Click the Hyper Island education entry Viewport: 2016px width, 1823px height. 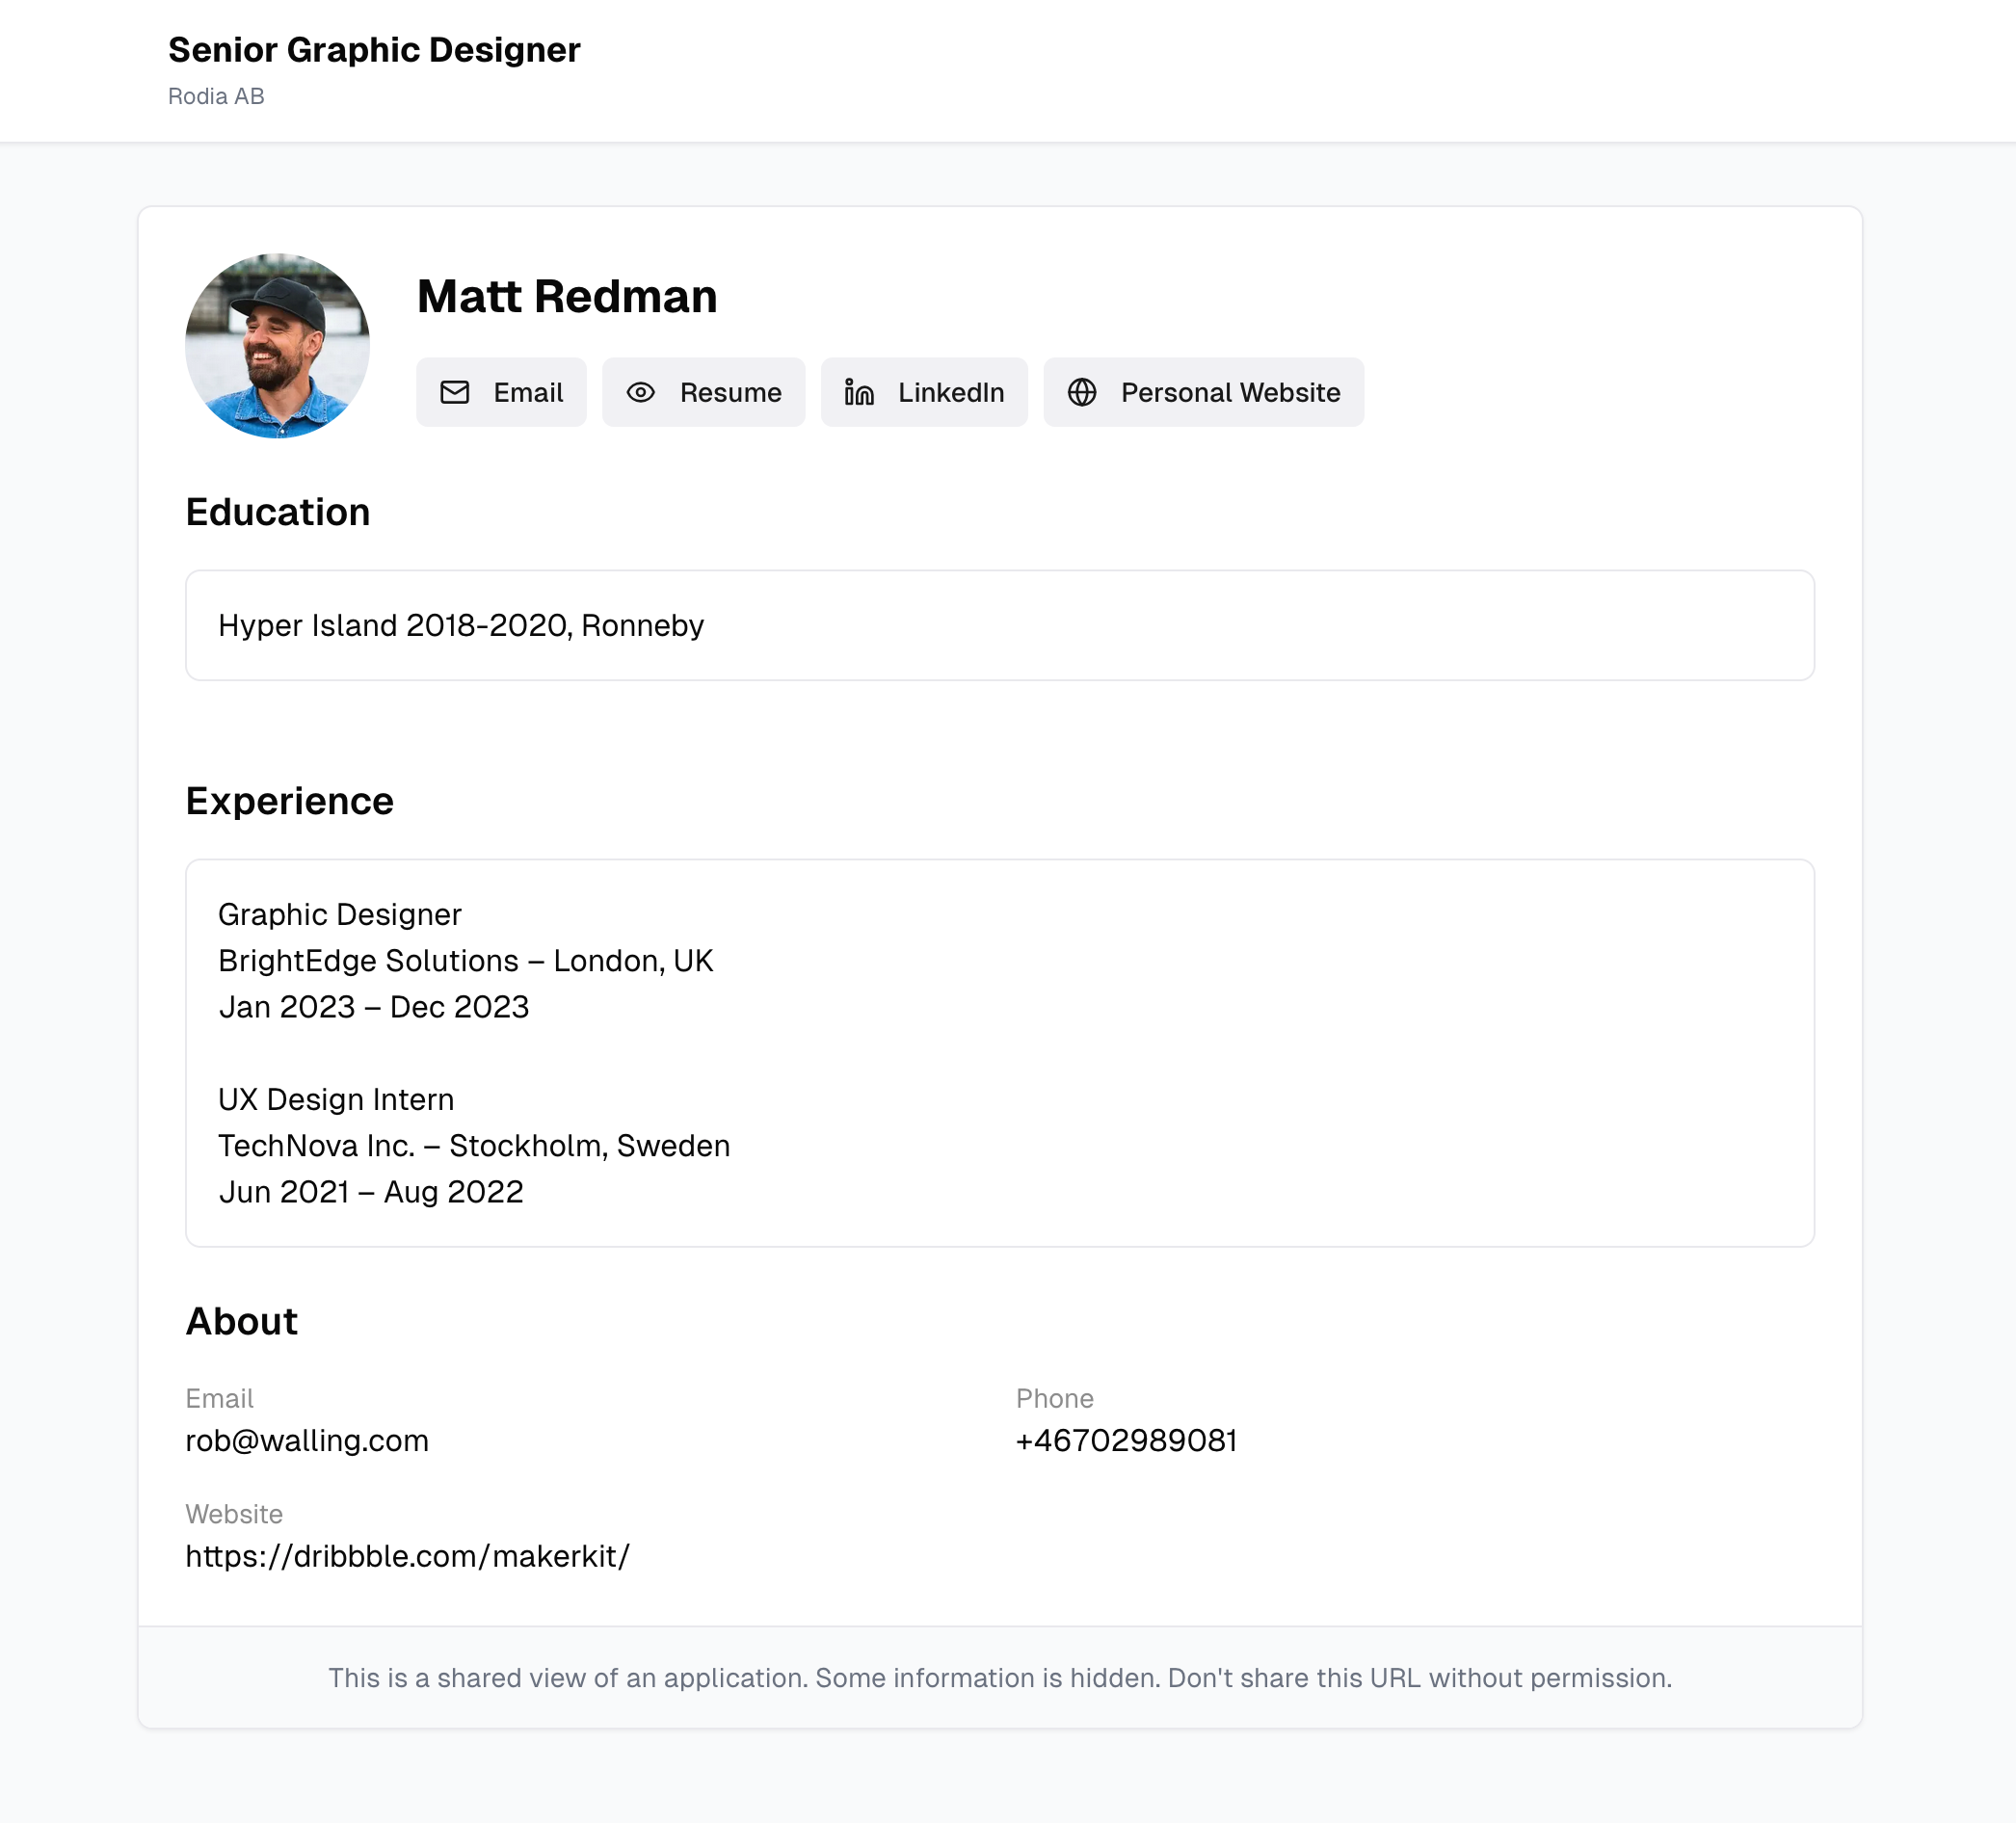[x=461, y=625]
